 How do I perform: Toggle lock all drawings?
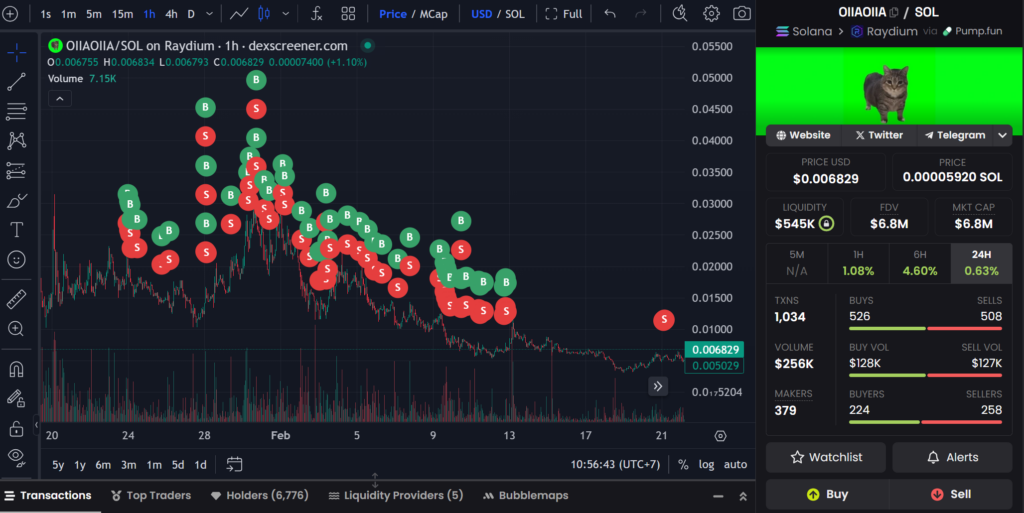click(16, 428)
